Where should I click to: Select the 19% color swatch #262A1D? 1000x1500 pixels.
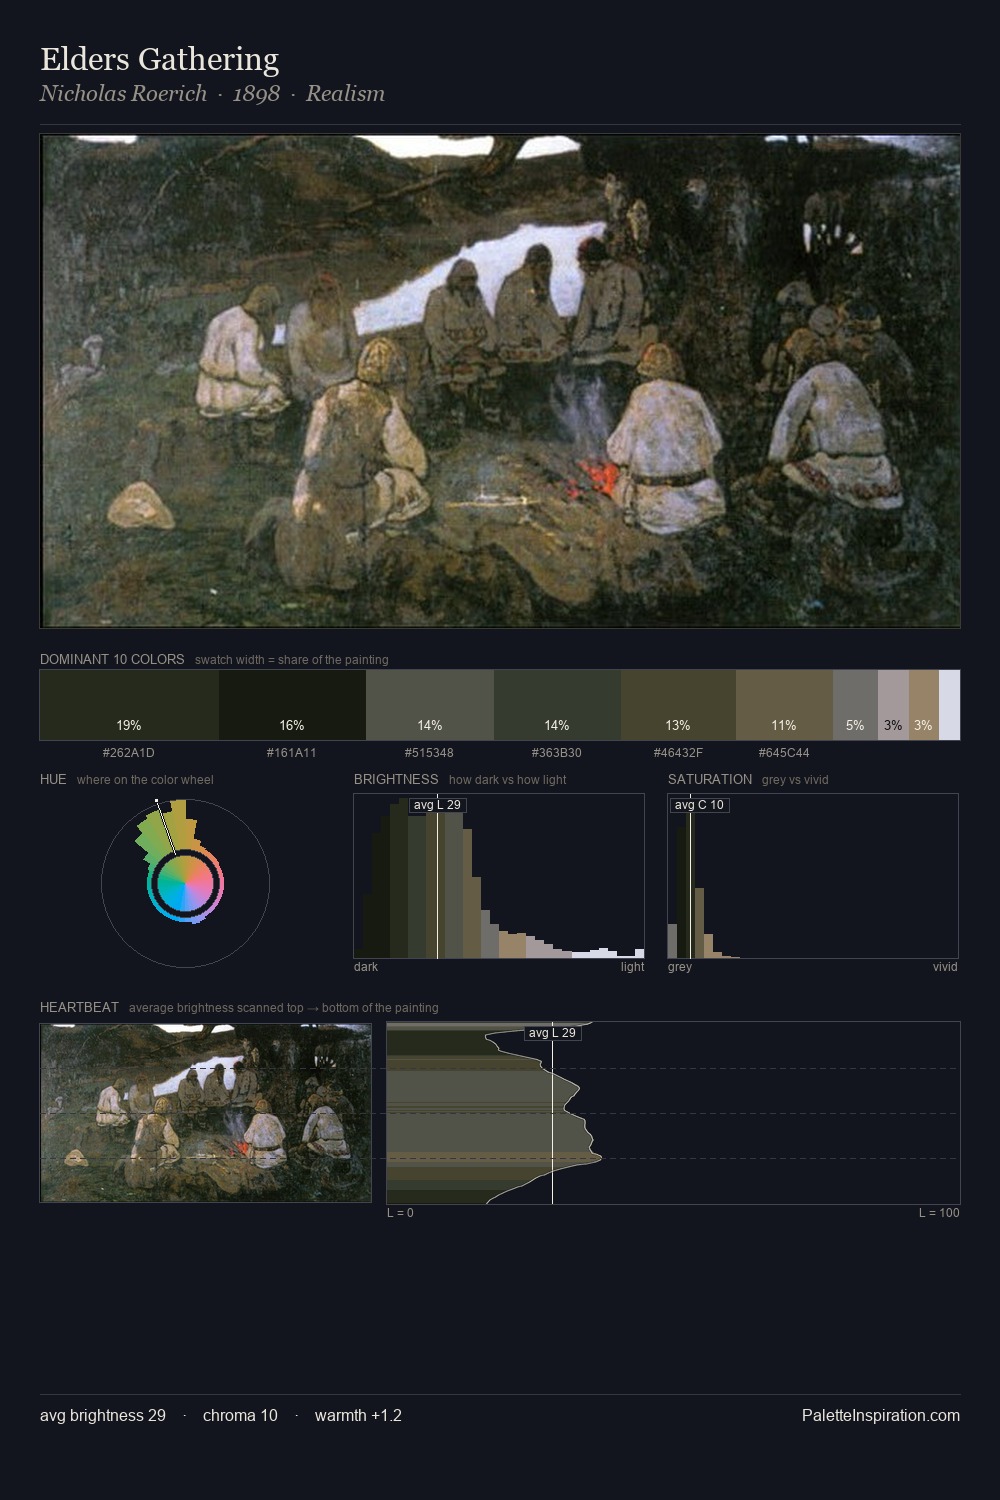[x=129, y=705]
